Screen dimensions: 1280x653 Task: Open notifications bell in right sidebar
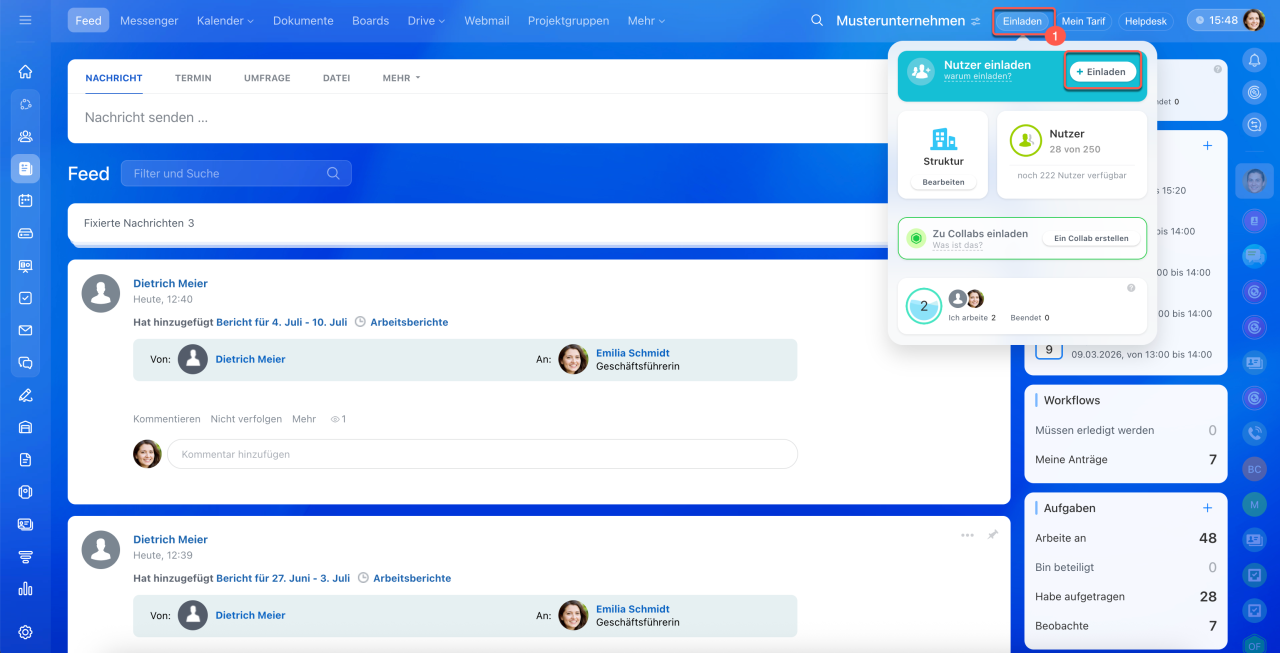coord(1254,60)
